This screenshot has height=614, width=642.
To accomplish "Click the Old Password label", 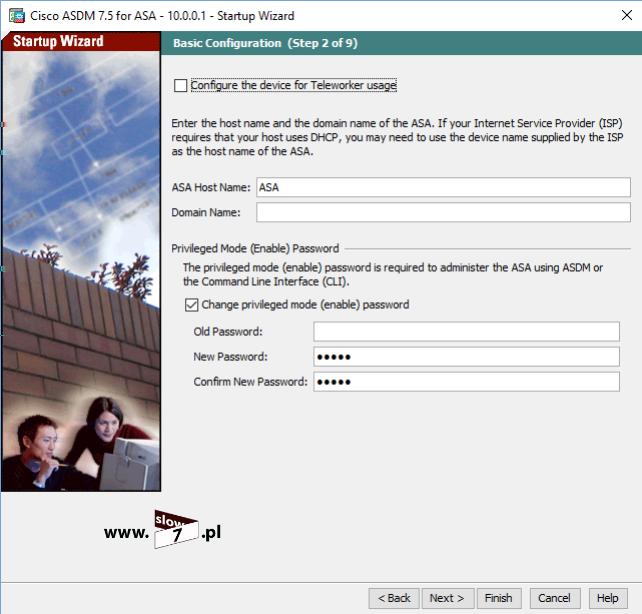I will point(228,332).
